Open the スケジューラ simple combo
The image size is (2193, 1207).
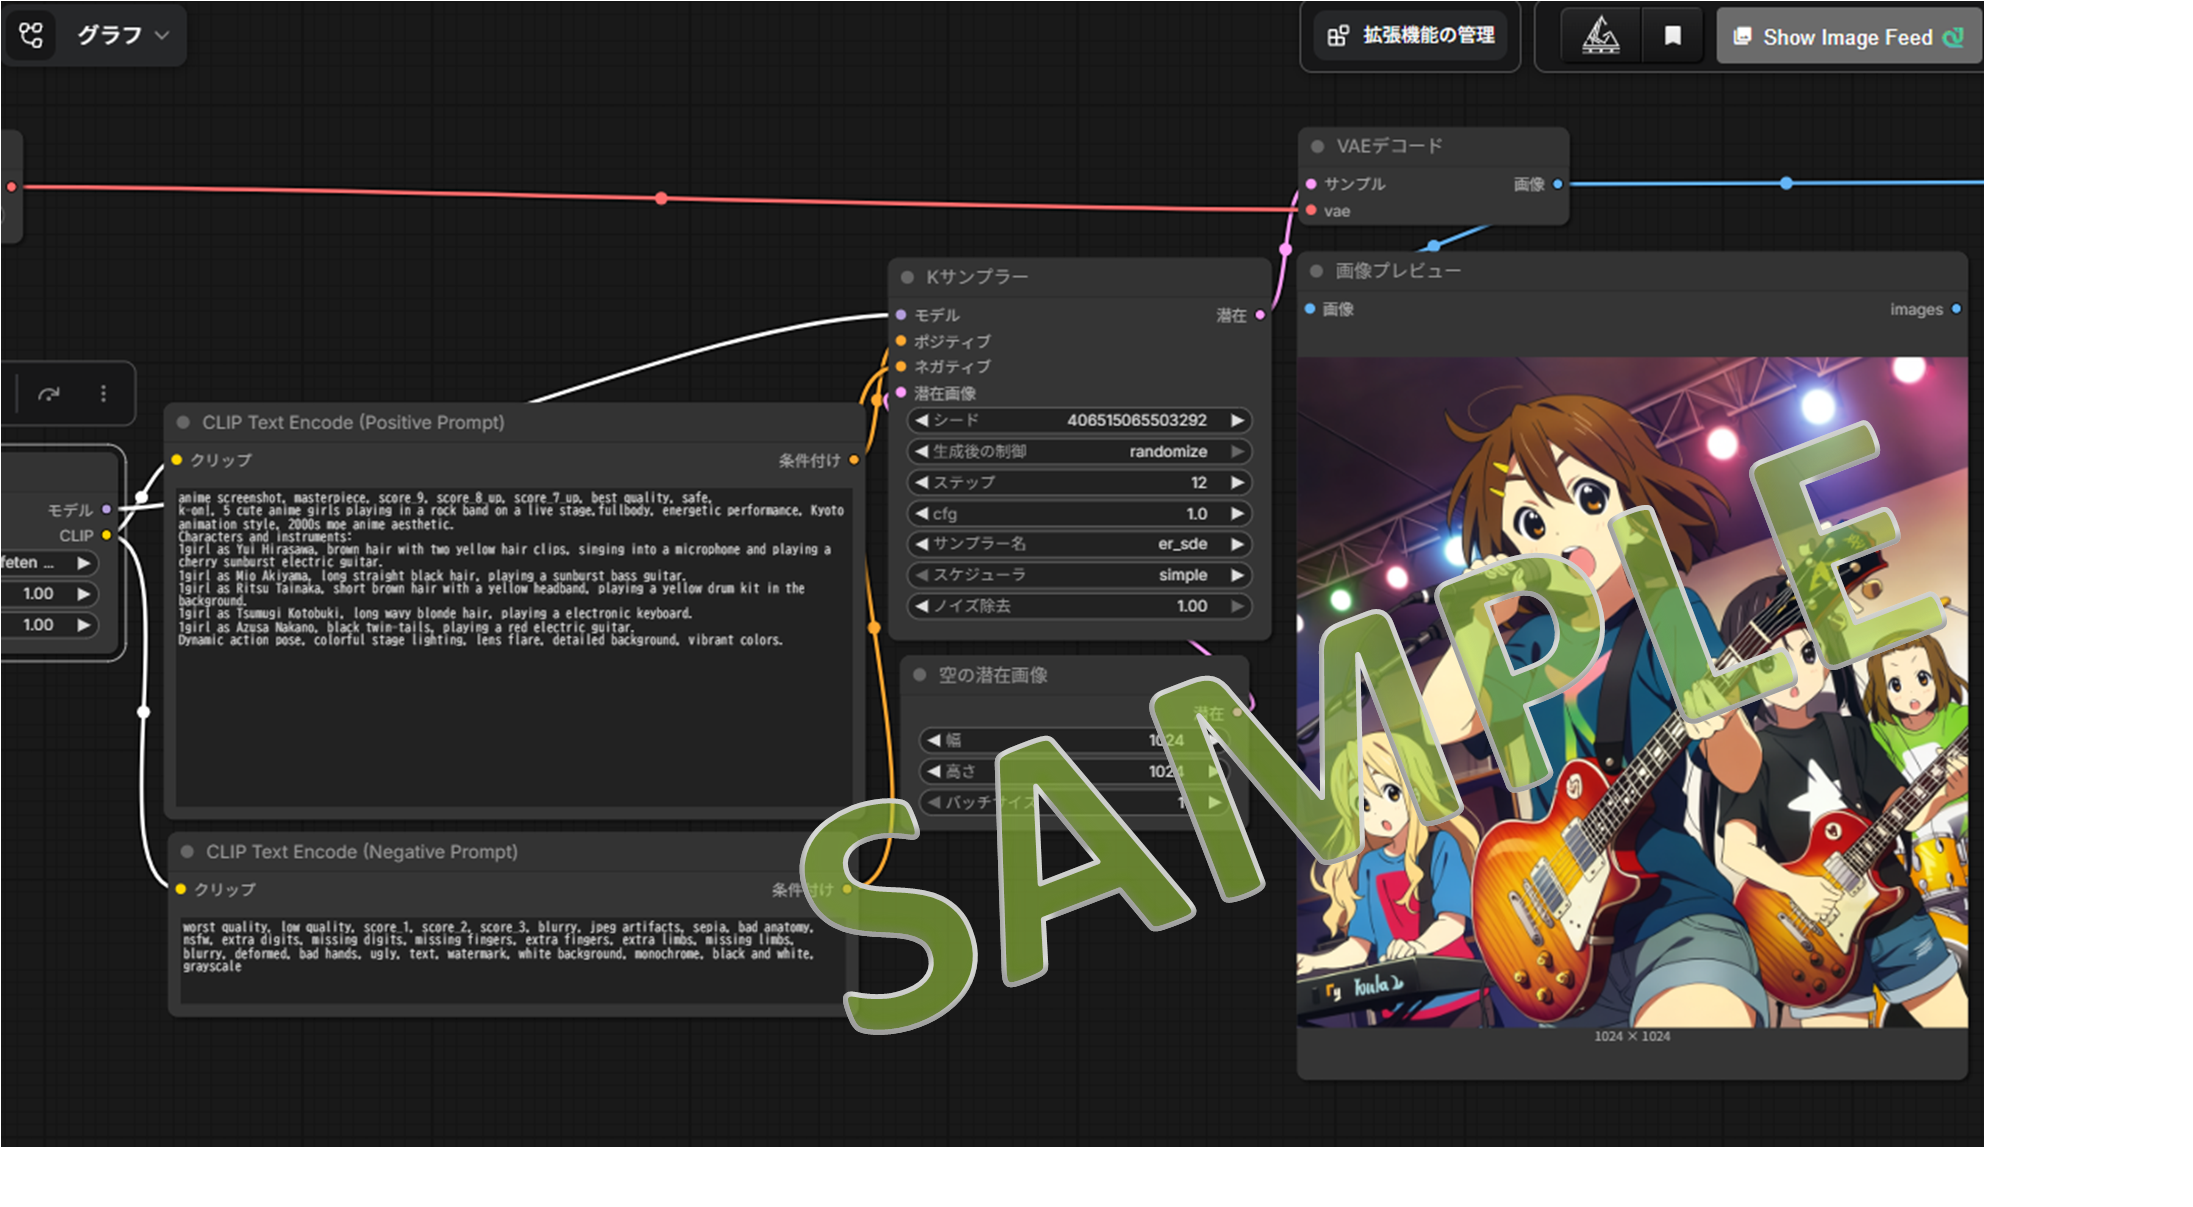pyautogui.click(x=1080, y=576)
